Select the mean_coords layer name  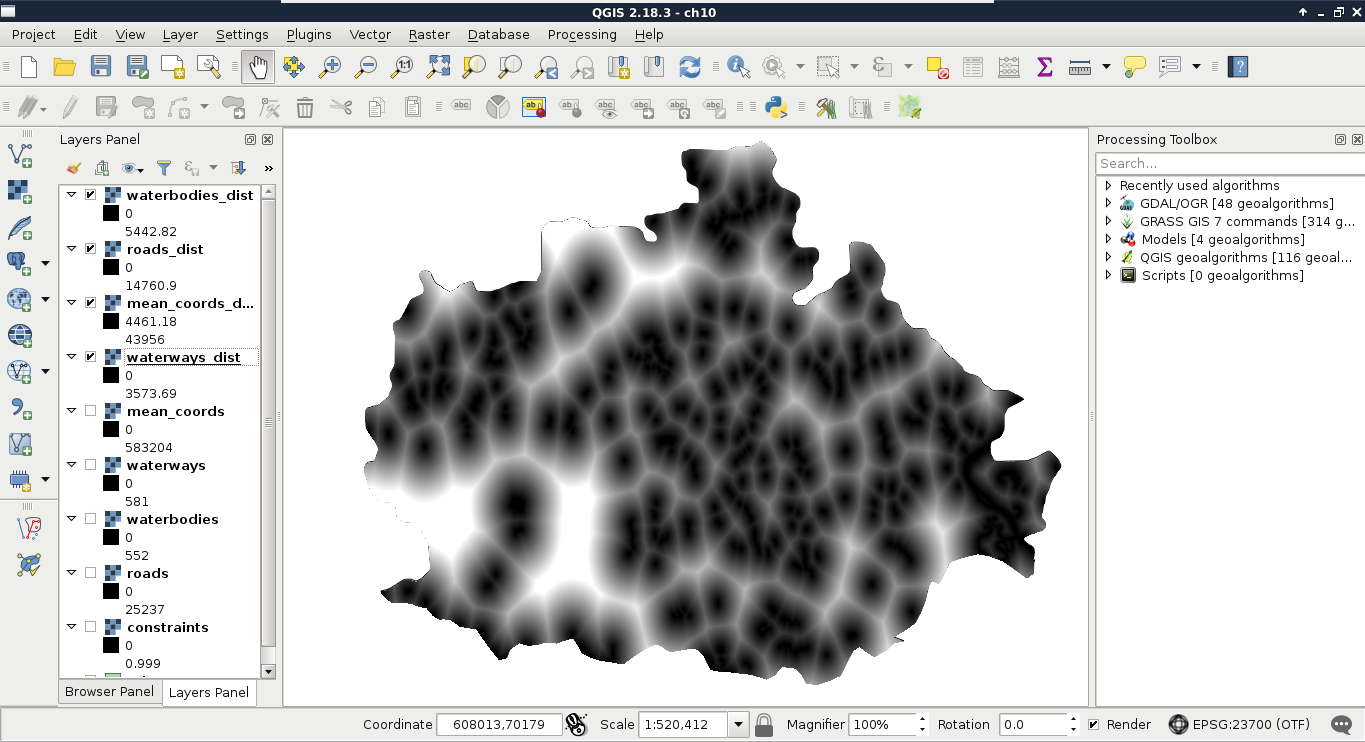(175, 411)
